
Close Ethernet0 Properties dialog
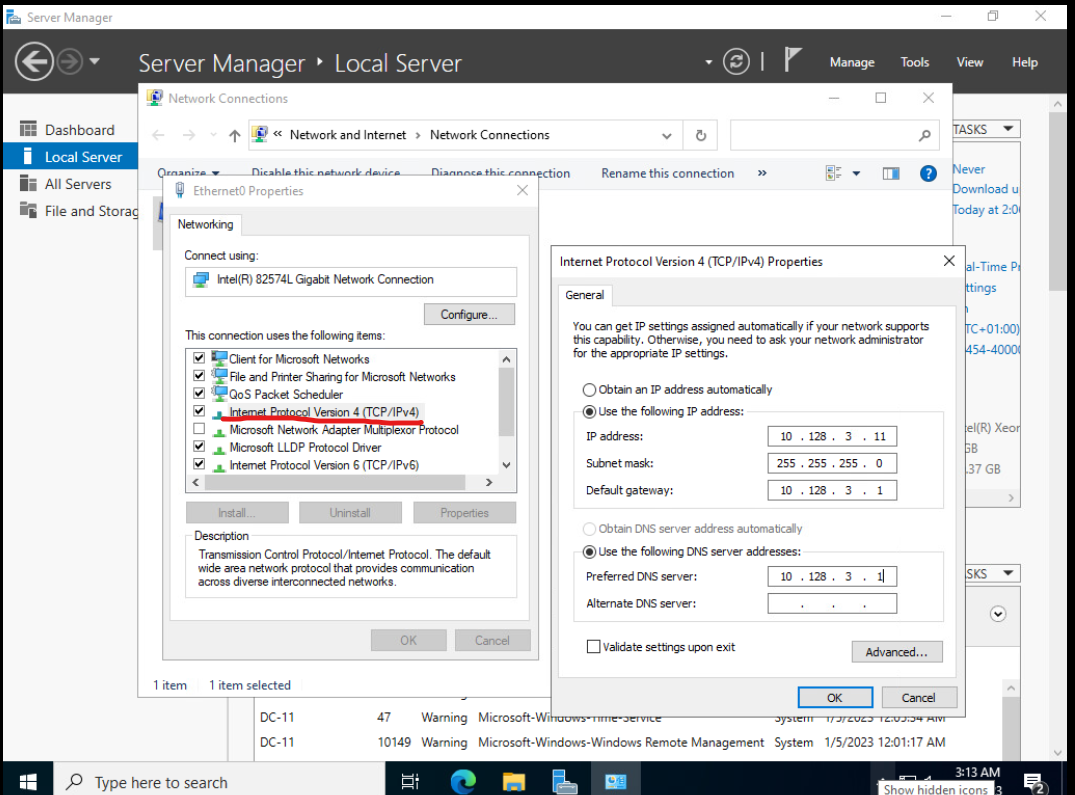tap(522, 190)
